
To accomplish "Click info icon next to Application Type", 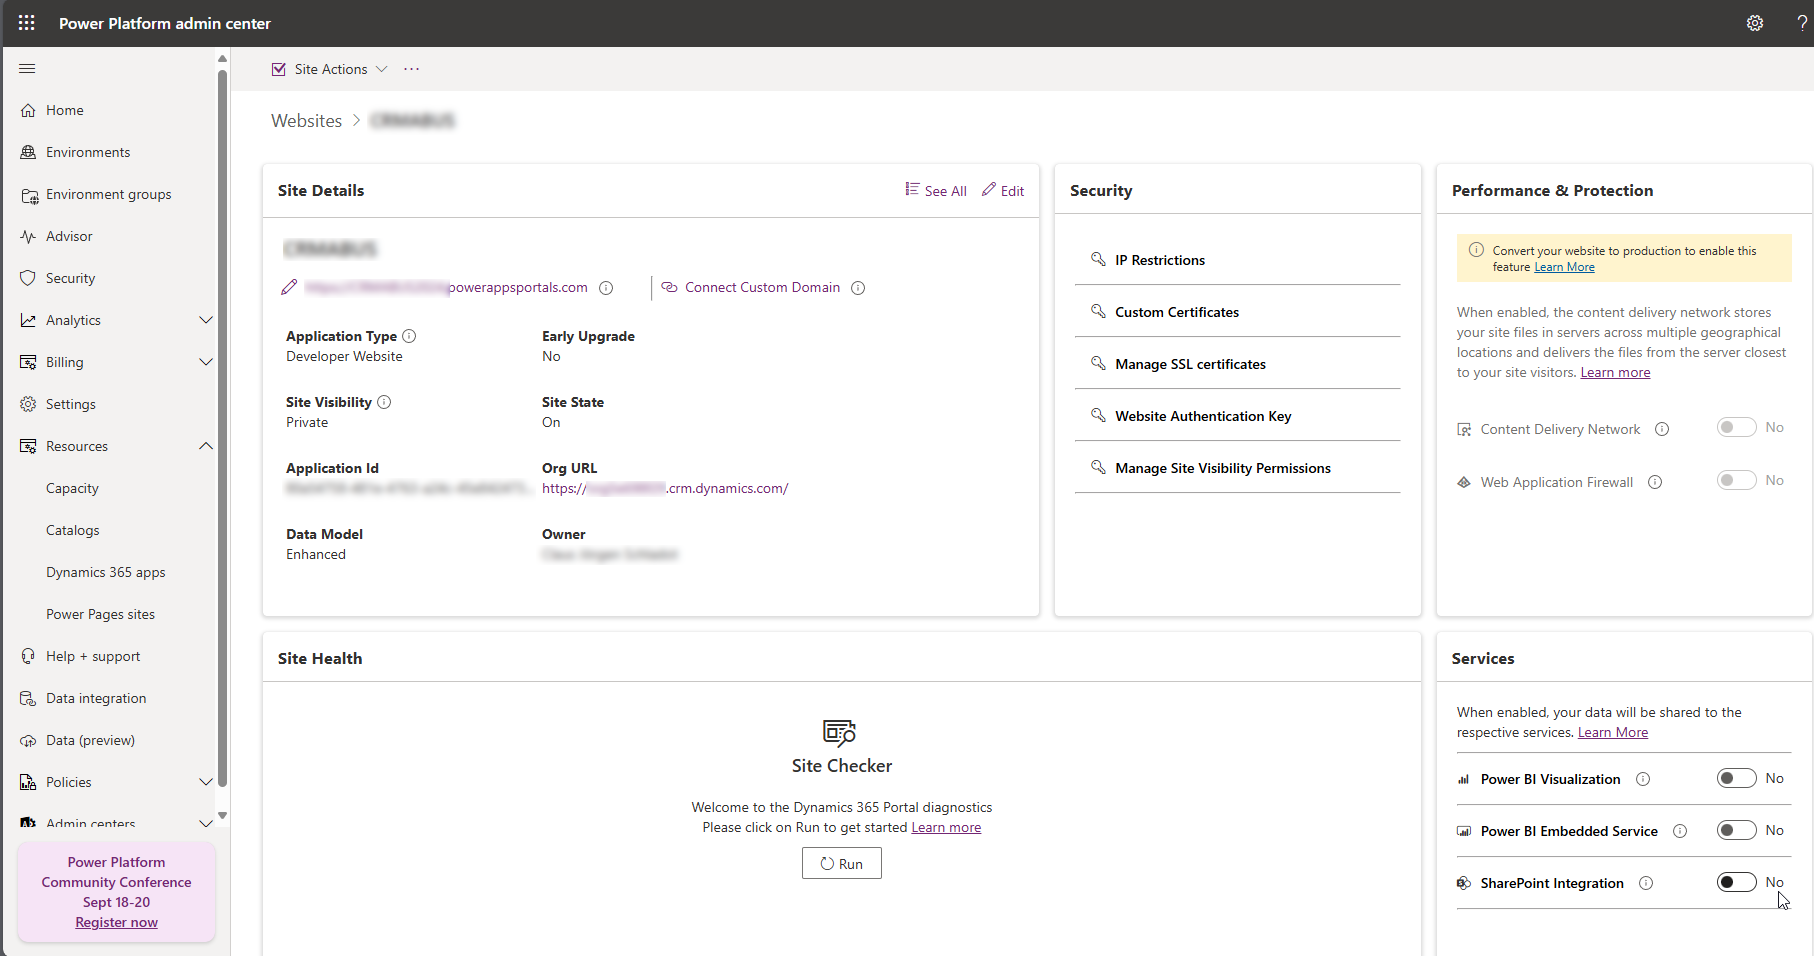I will coord(409,336).
